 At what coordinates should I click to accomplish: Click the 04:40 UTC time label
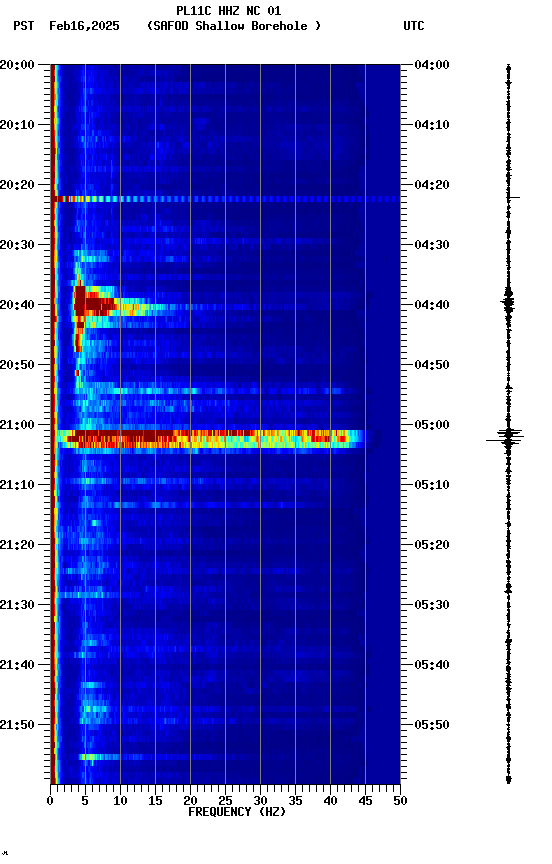(x=432, y=305)
